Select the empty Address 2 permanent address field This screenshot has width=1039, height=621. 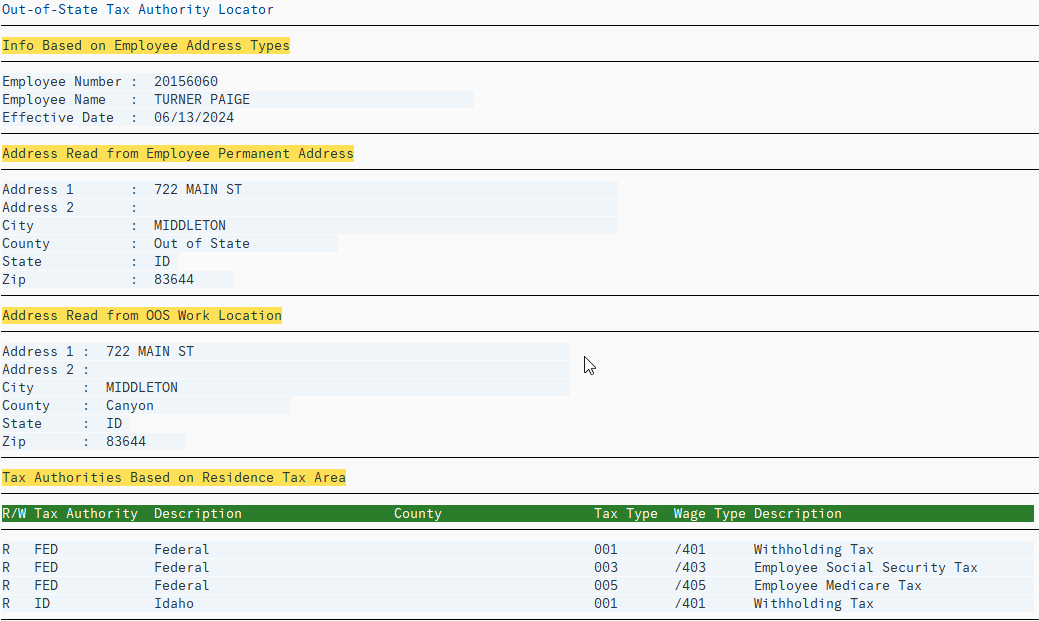300,207
